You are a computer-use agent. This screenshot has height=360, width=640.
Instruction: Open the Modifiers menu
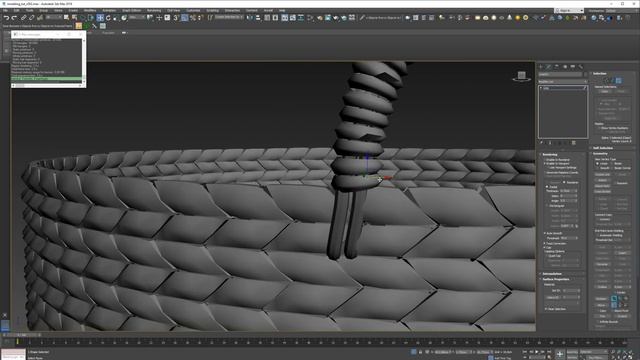click(x=90, y=10)
